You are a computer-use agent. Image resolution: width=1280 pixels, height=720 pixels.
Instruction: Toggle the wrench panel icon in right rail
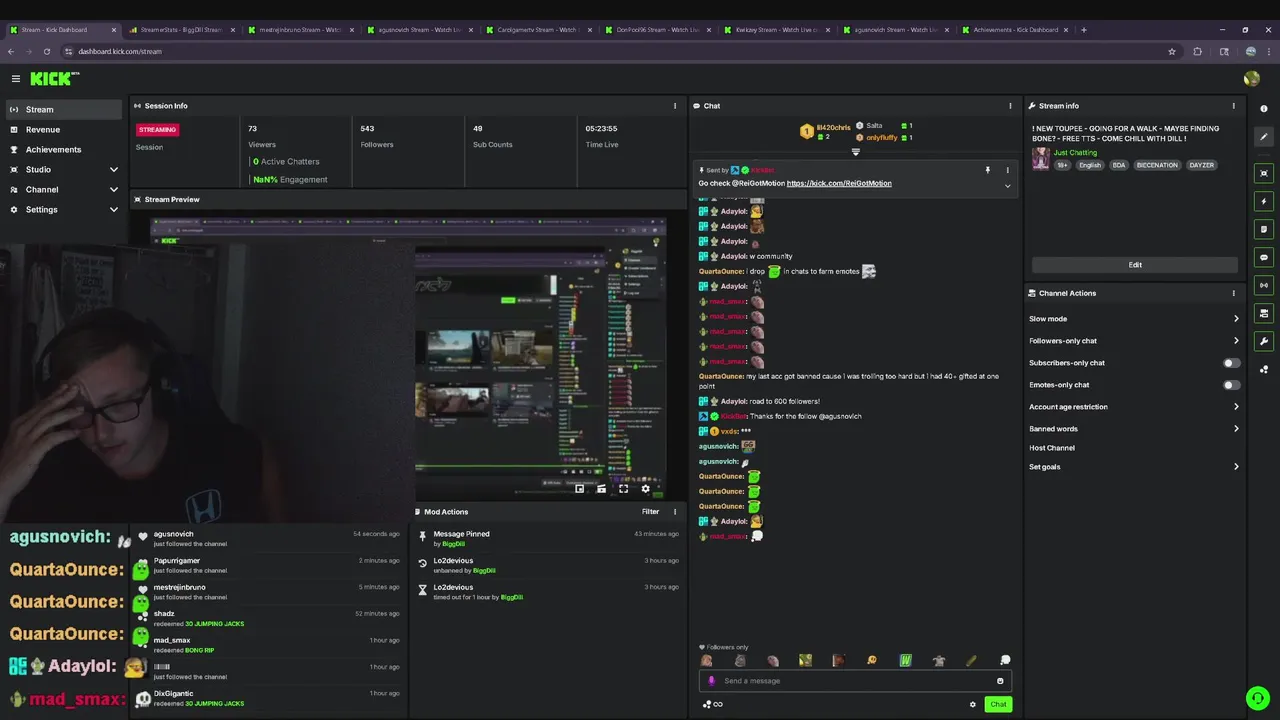[1264, 341]
